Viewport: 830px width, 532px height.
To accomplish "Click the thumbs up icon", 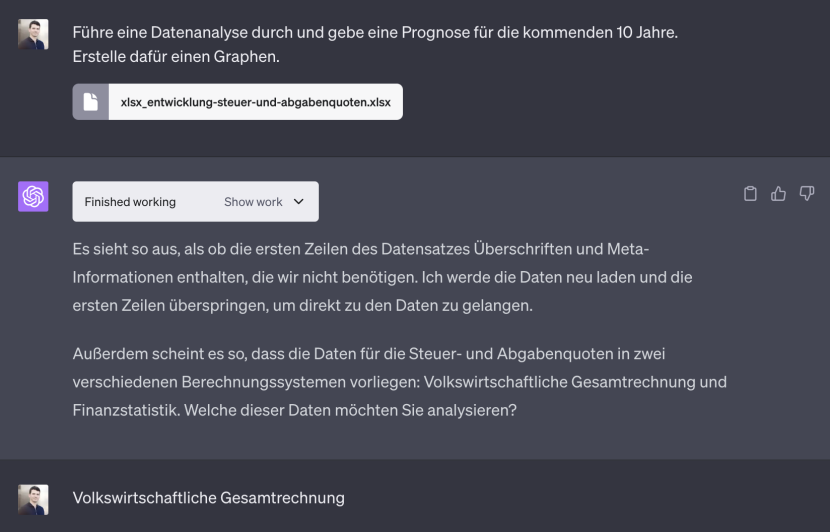I will tap(778, 194).
